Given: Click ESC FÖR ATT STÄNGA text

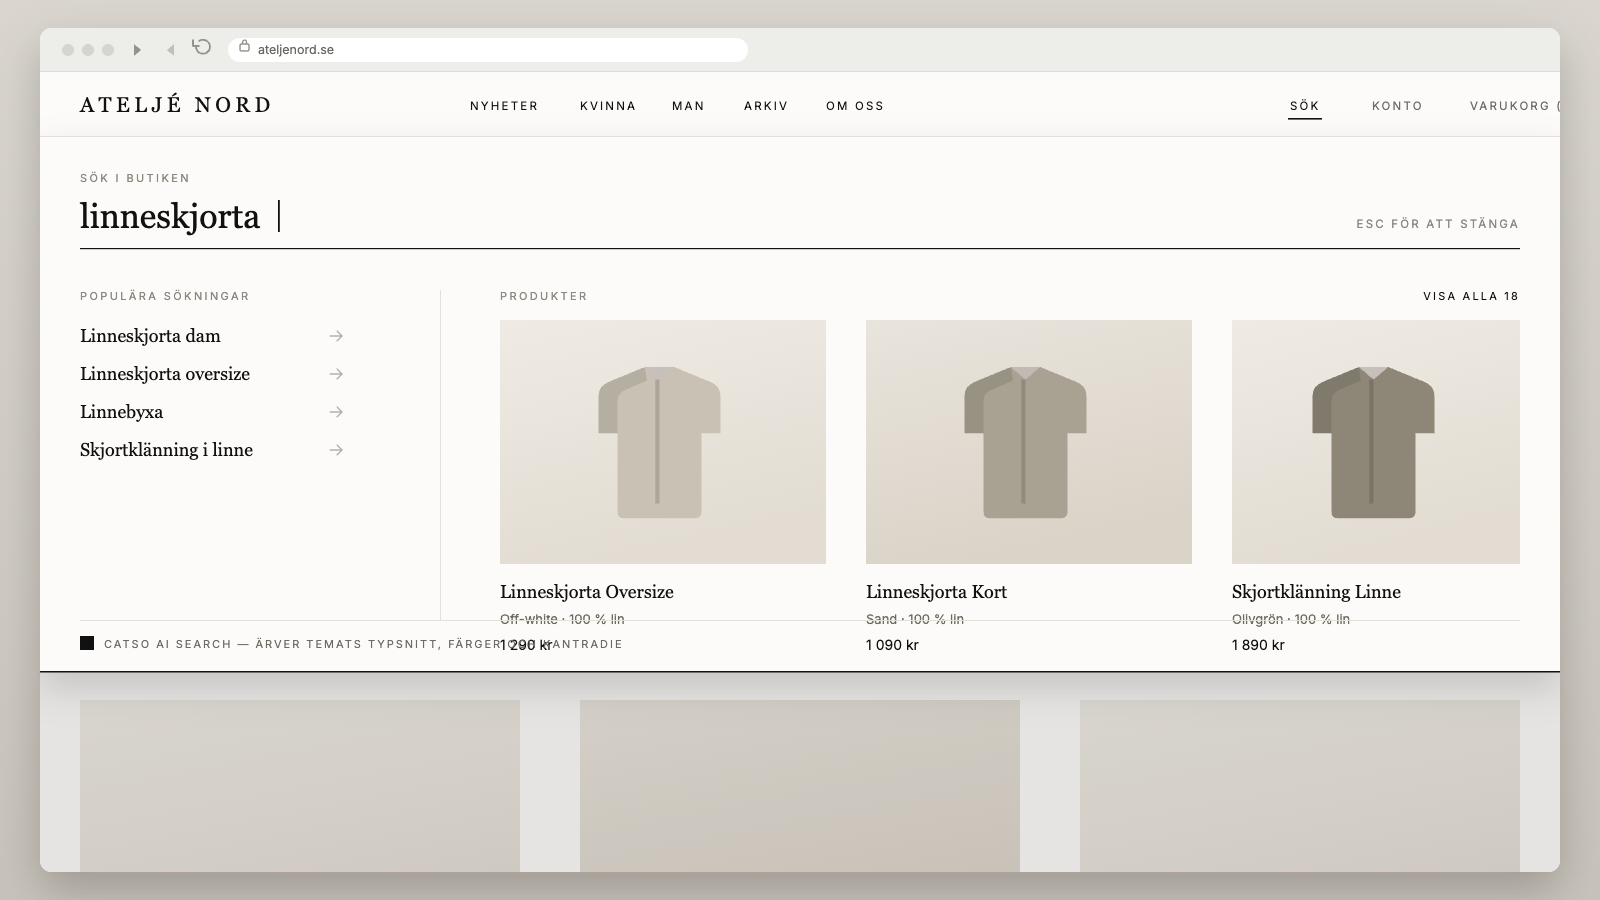Looking at the screenshot, I should click(1437, 224).
